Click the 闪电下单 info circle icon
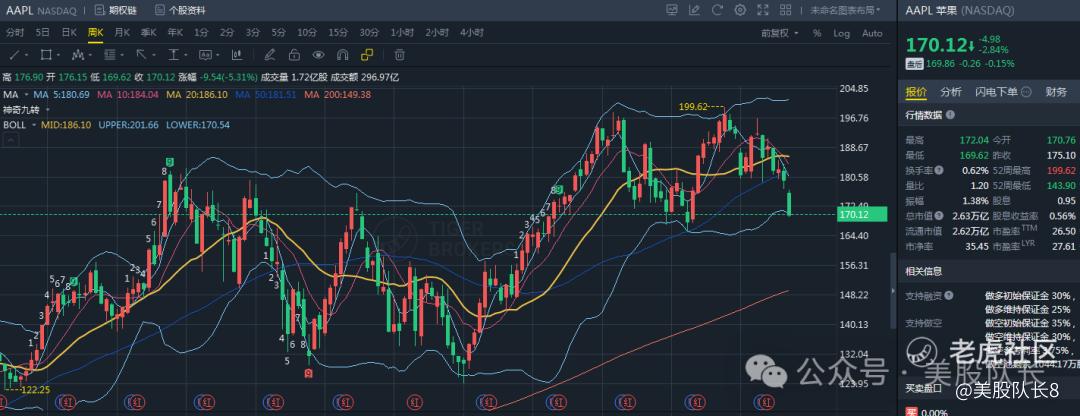Image resolution: width=1080 pixels, height=416 pixels. point(1026,92)
